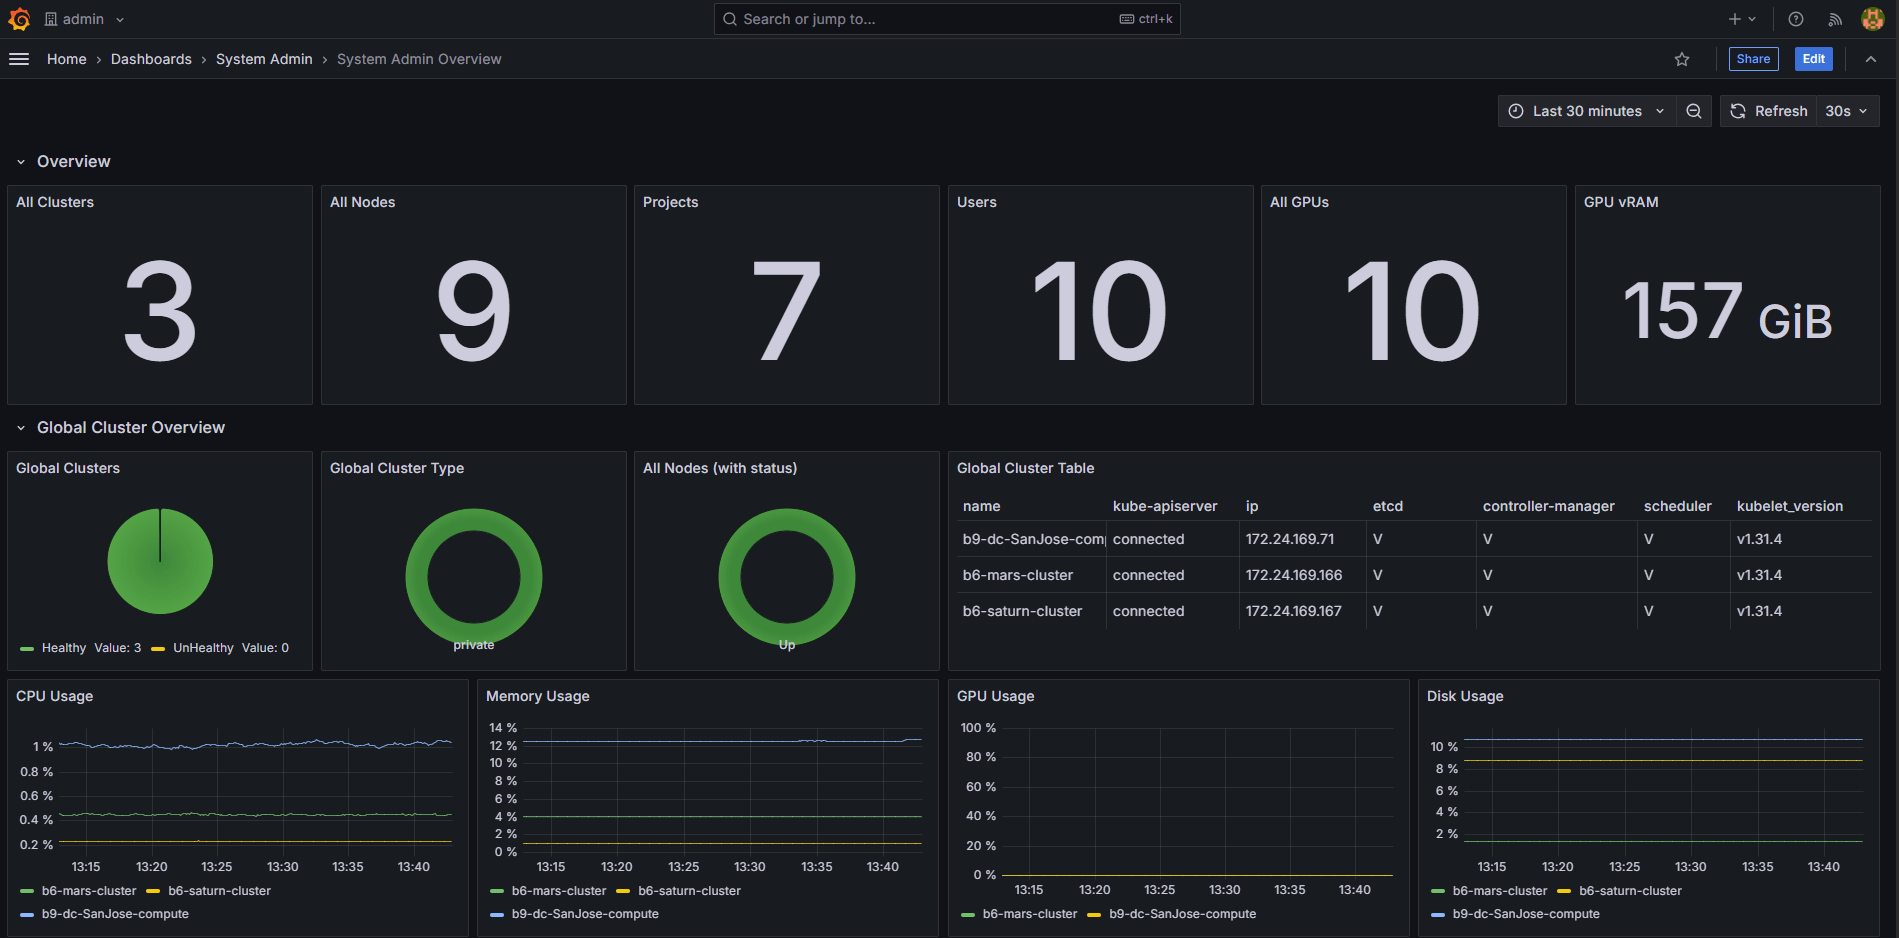Go to Dashboards breadcrumb
Viewport: 1899px width, 938px height.
tap(151, 59)
